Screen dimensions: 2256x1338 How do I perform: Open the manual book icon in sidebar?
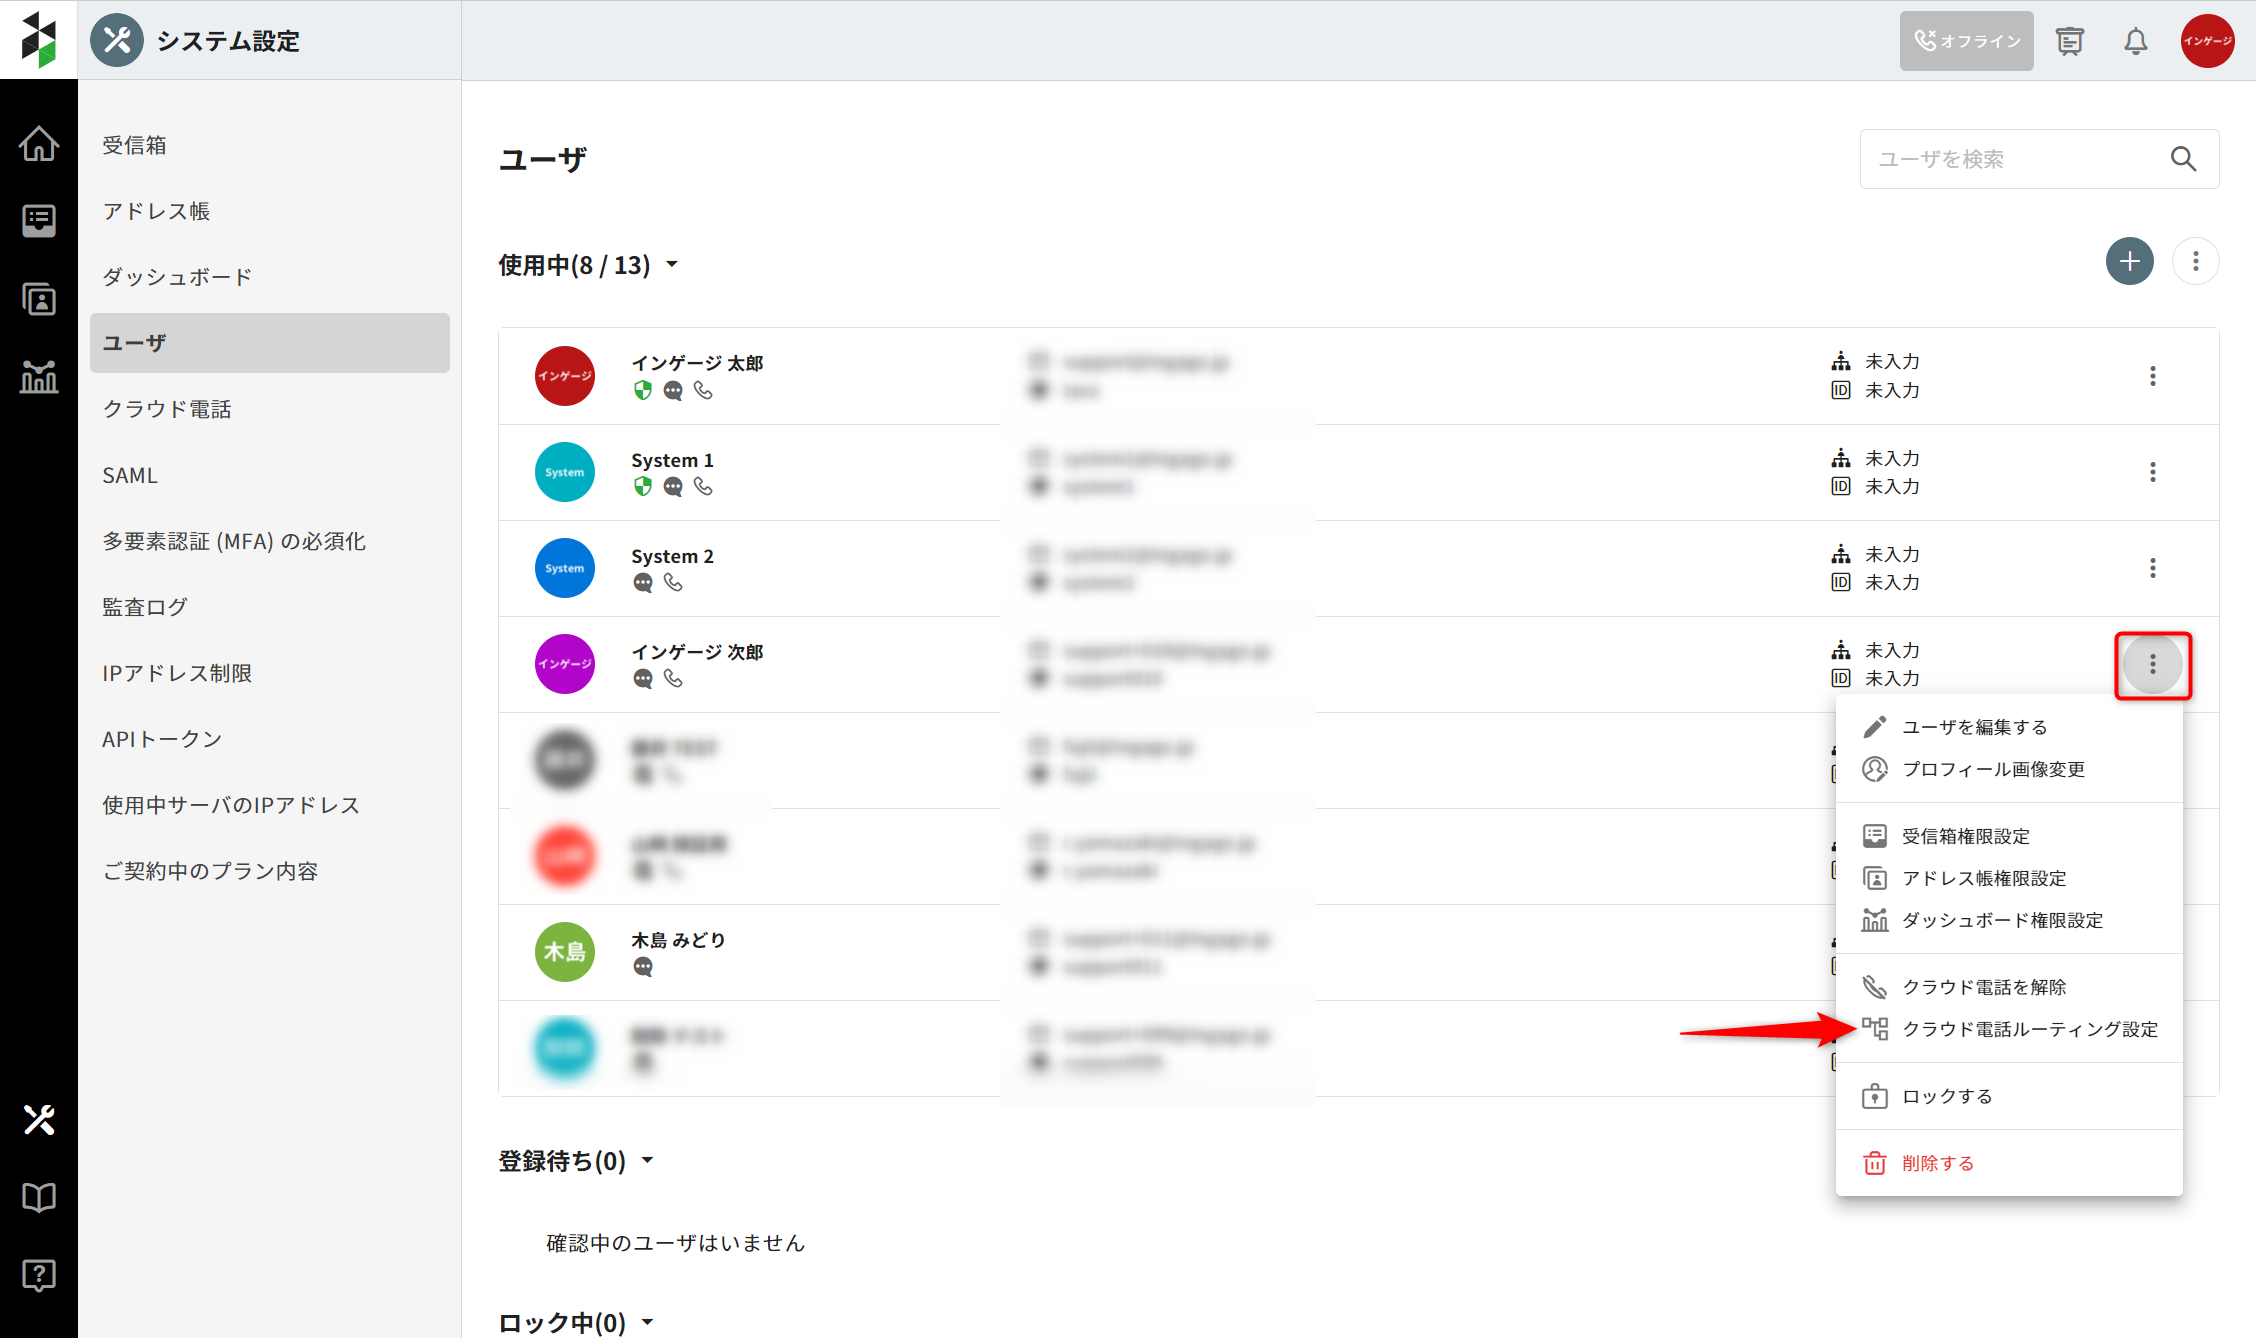click(x=38, y=1197)
